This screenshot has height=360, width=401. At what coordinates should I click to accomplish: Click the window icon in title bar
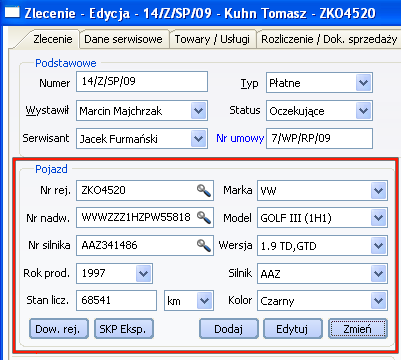12,13
